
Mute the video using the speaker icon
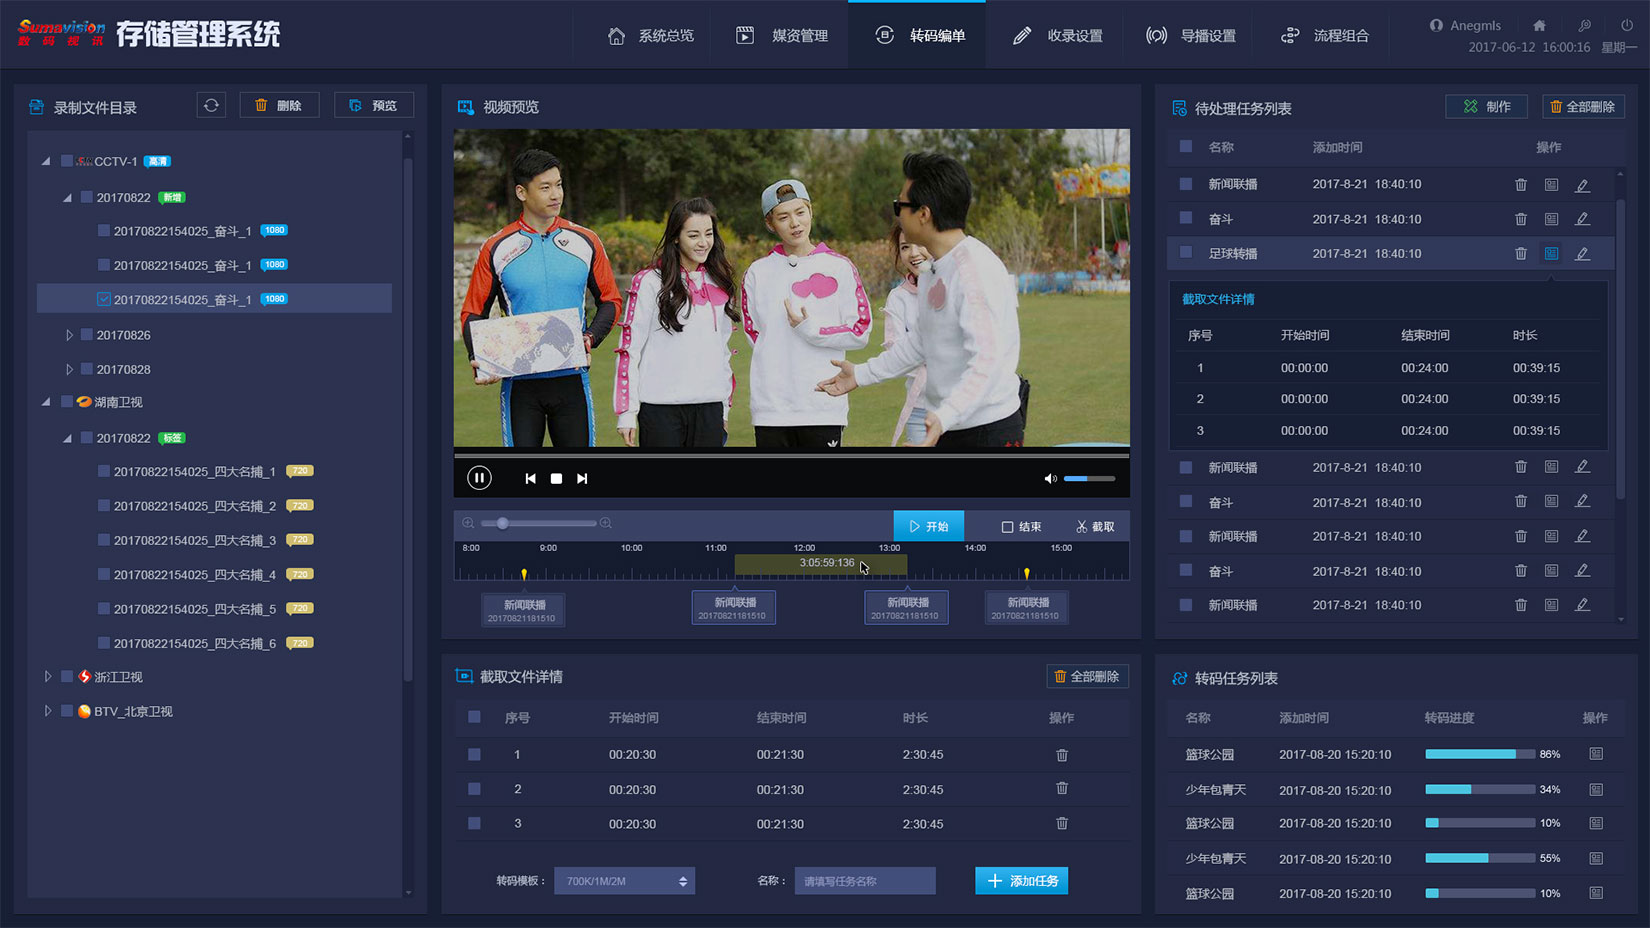coord(1050,479)
